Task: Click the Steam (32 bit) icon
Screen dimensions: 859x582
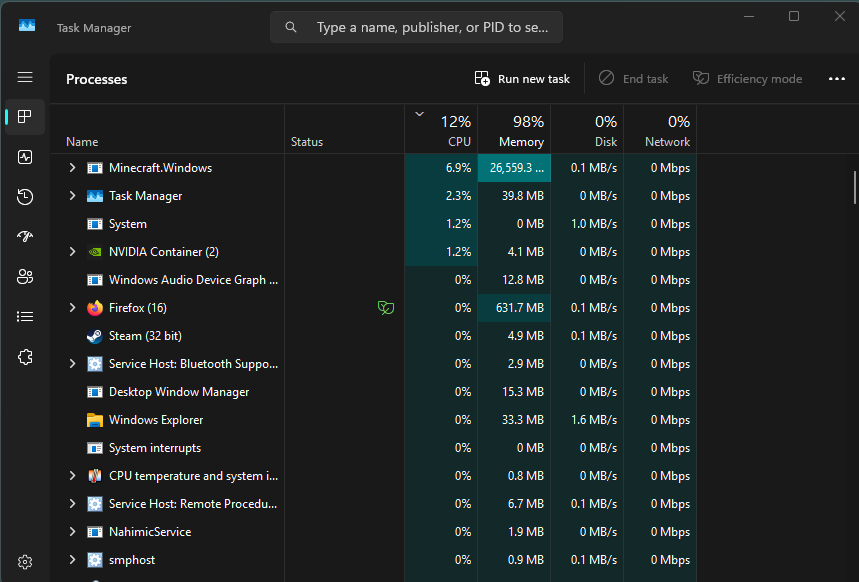Action: 95,336
